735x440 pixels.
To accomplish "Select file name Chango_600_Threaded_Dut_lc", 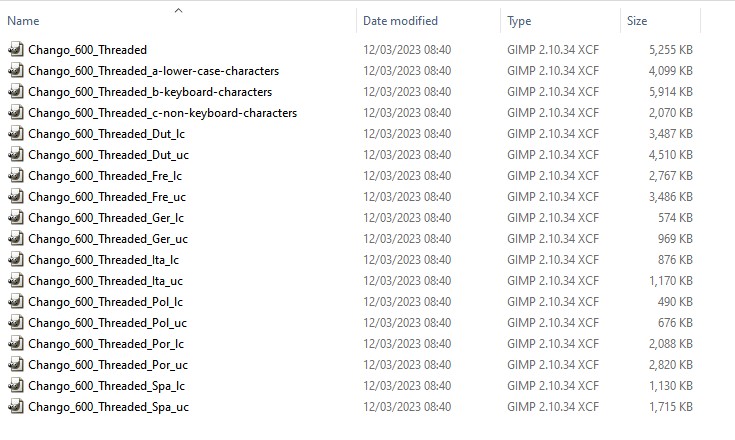I will point(106,134).
